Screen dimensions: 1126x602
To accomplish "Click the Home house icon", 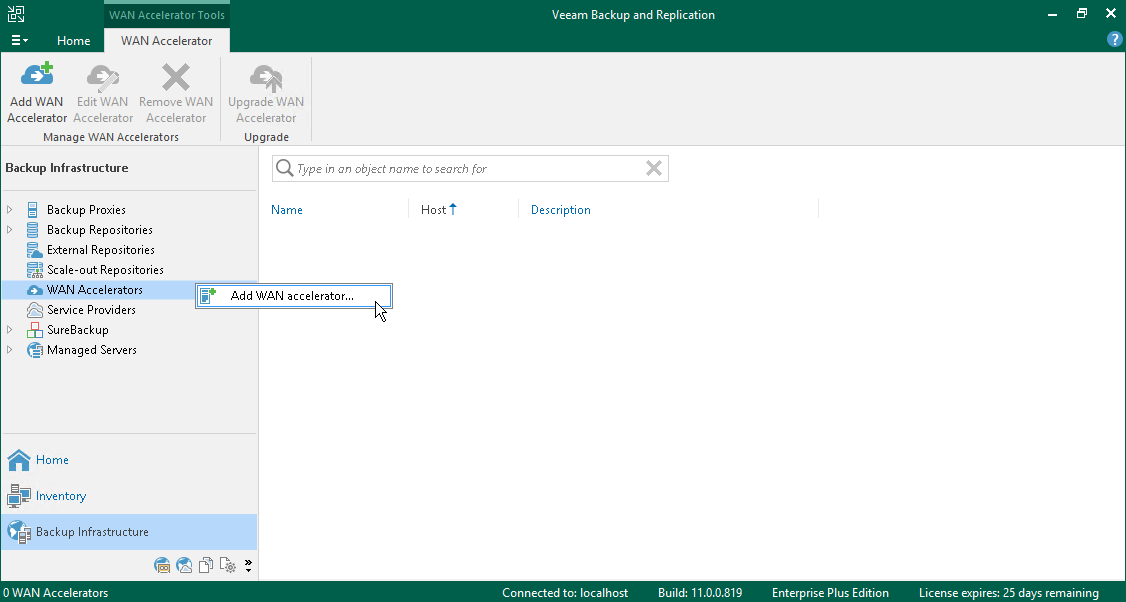I will point(19,460).
